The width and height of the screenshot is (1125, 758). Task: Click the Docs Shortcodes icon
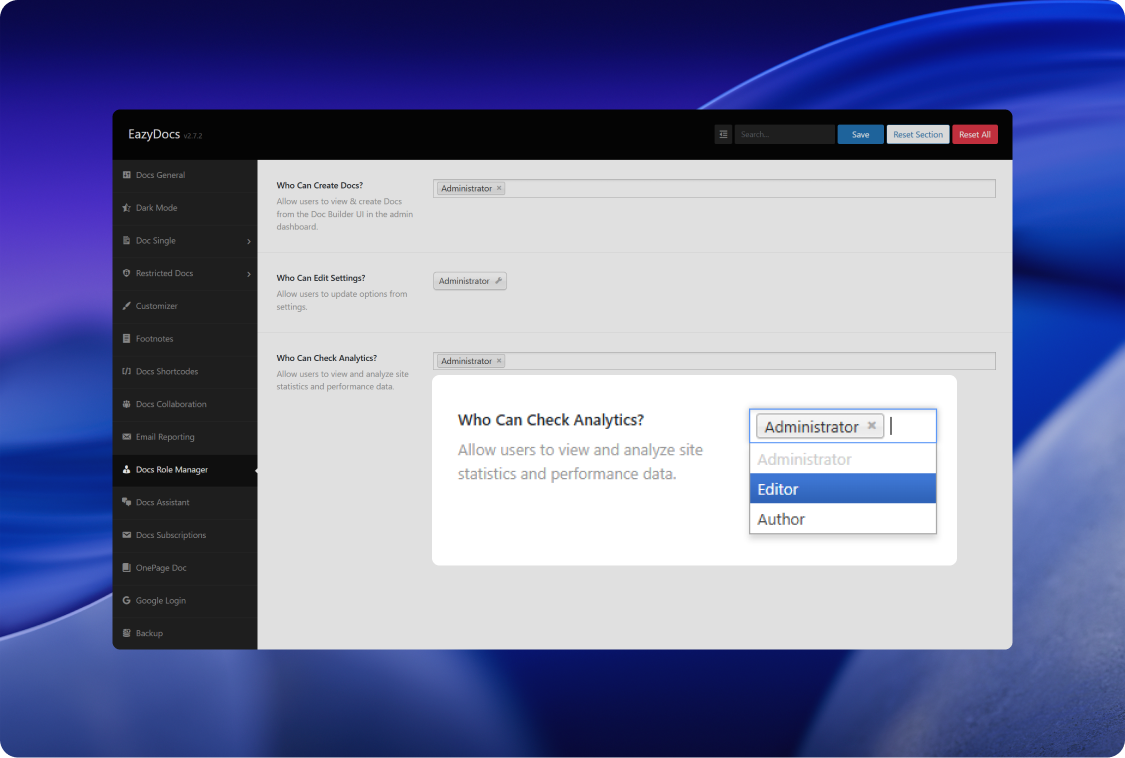pyautogui.click(x=126, y=372)
